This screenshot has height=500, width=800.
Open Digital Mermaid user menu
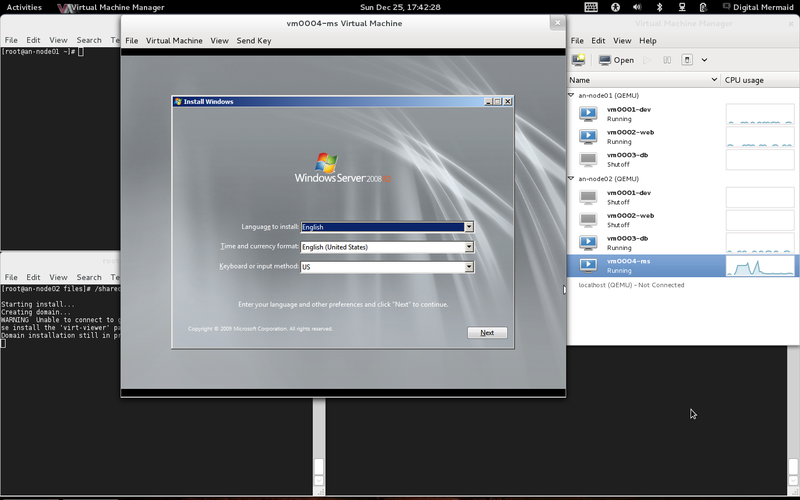point(758,7)
